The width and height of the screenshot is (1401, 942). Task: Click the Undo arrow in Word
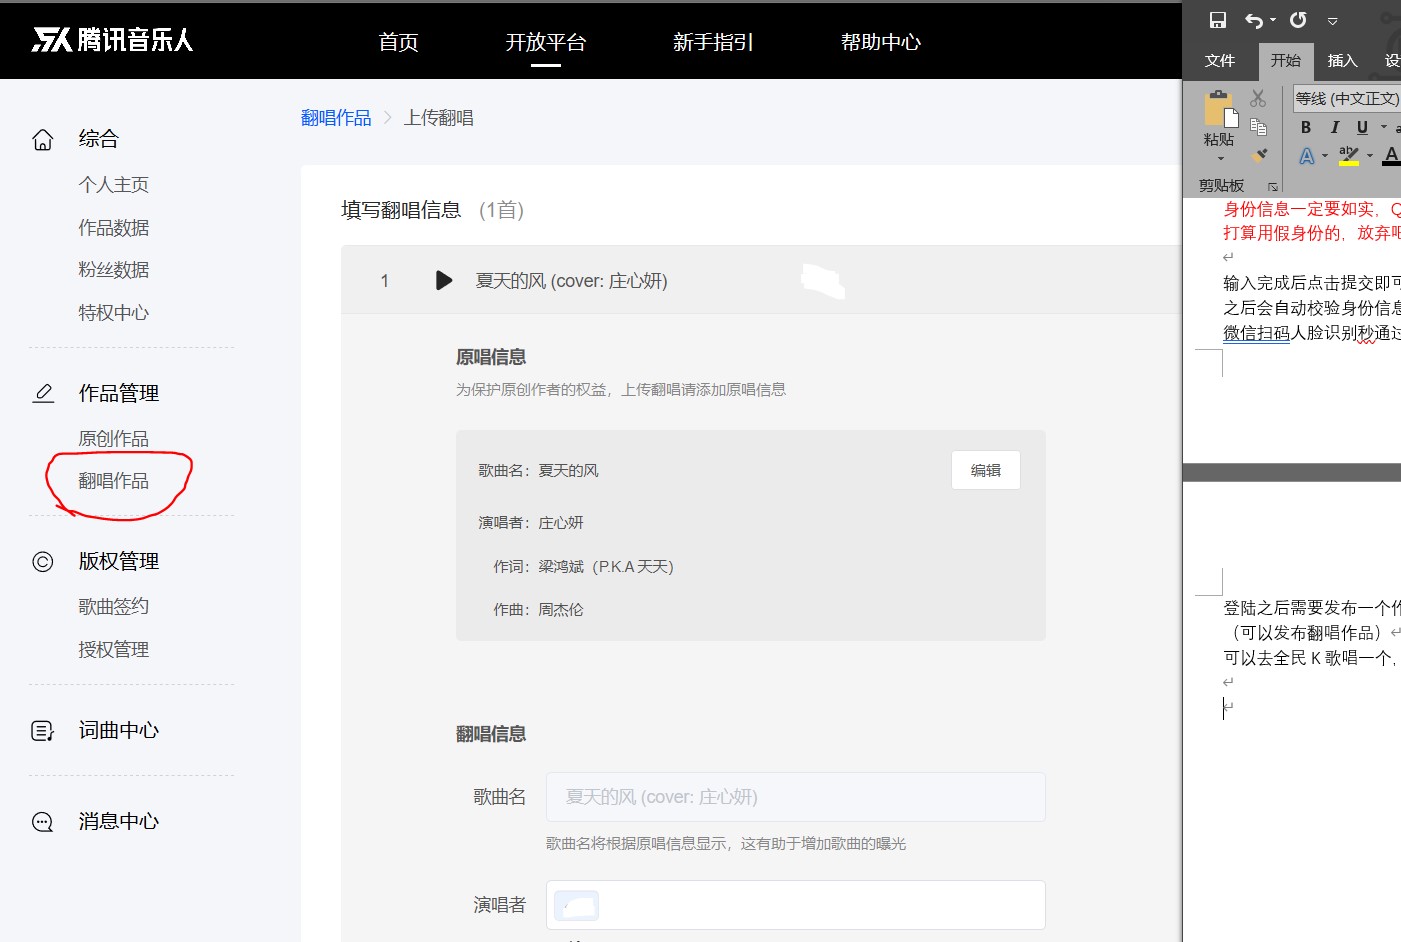coord(1254,20)
